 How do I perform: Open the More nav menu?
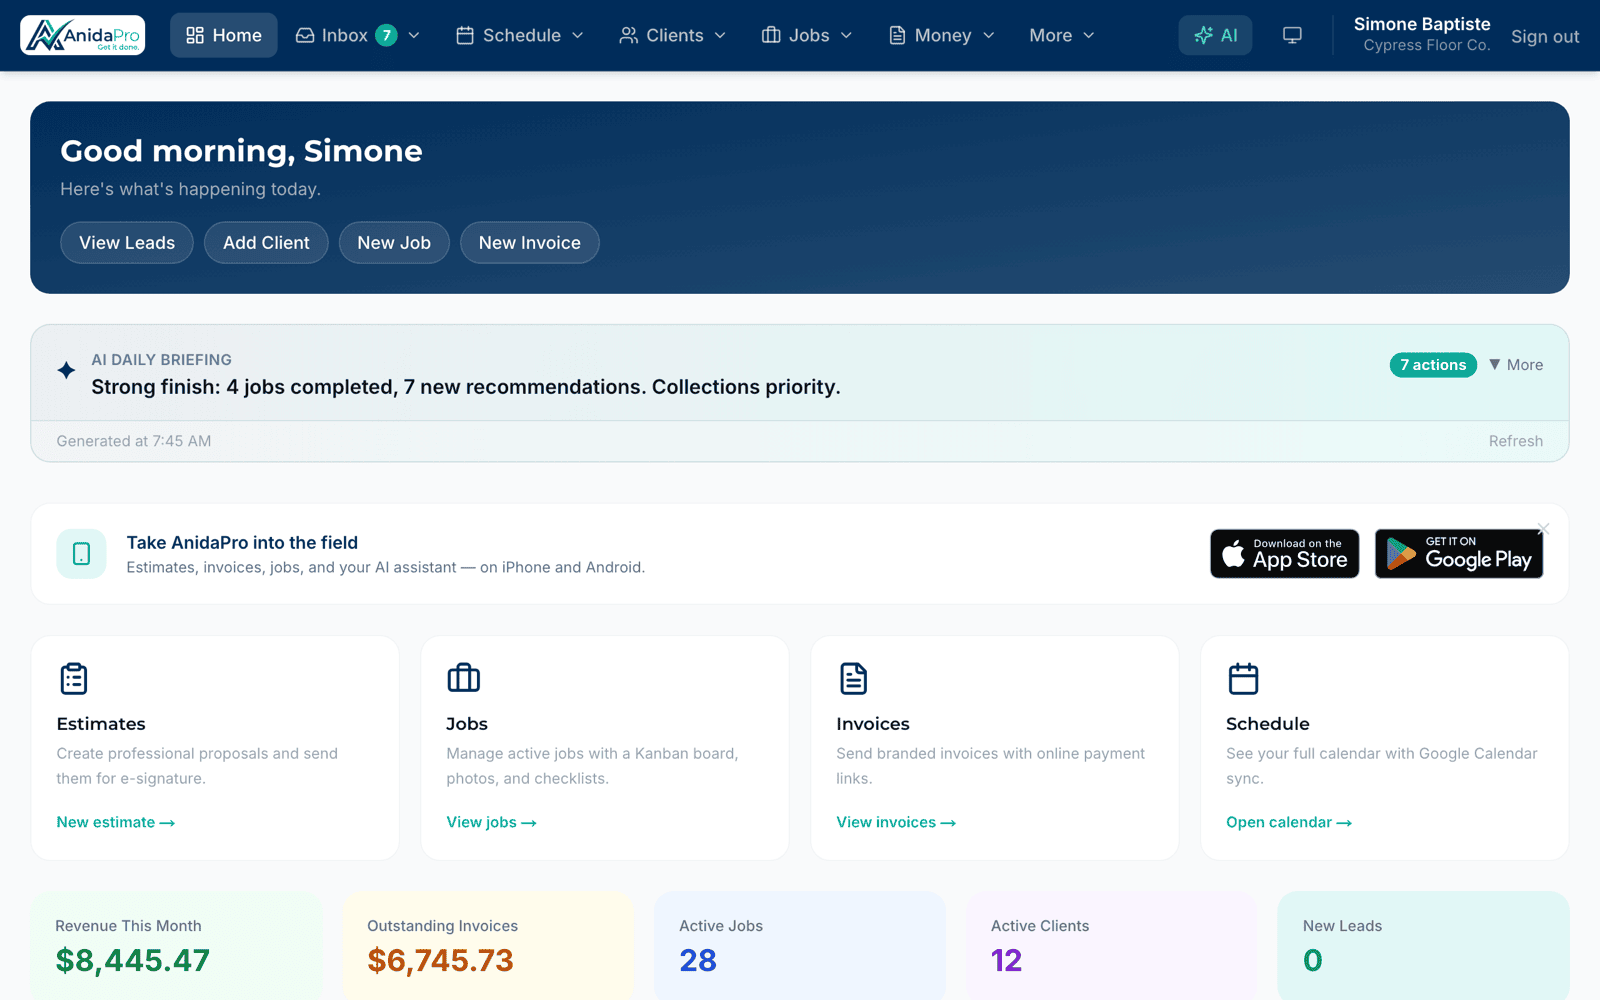pyautogui.click(x=1062, y=35)
